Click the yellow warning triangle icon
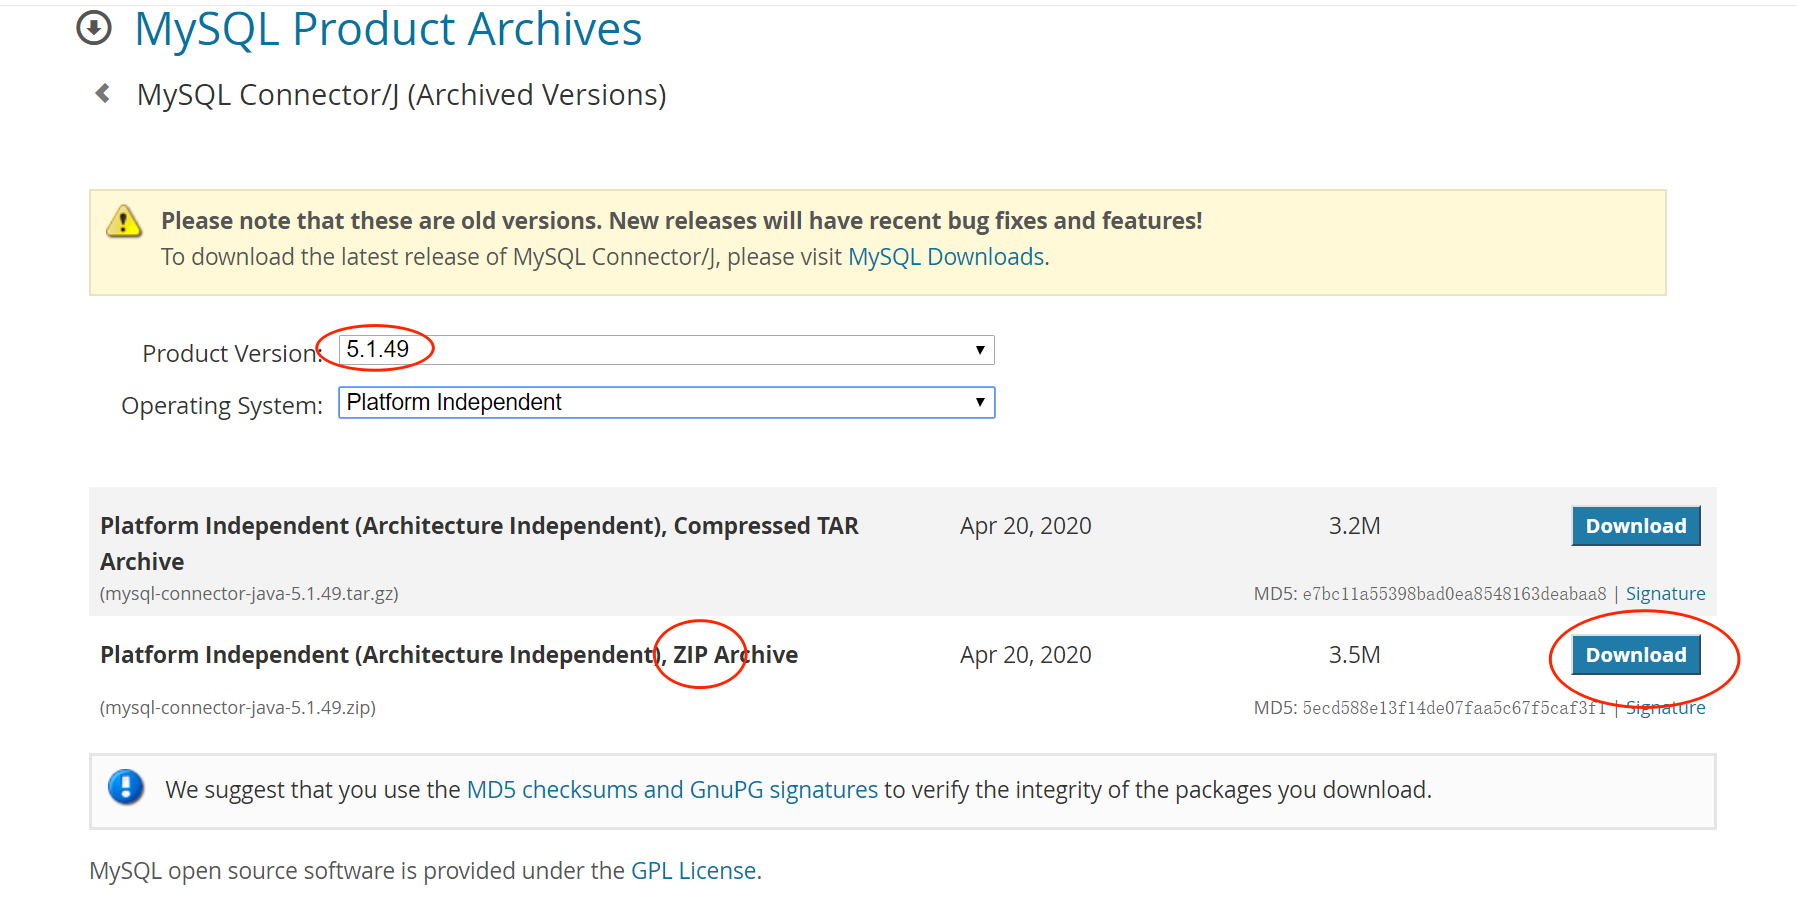 (x=124, y=221)
